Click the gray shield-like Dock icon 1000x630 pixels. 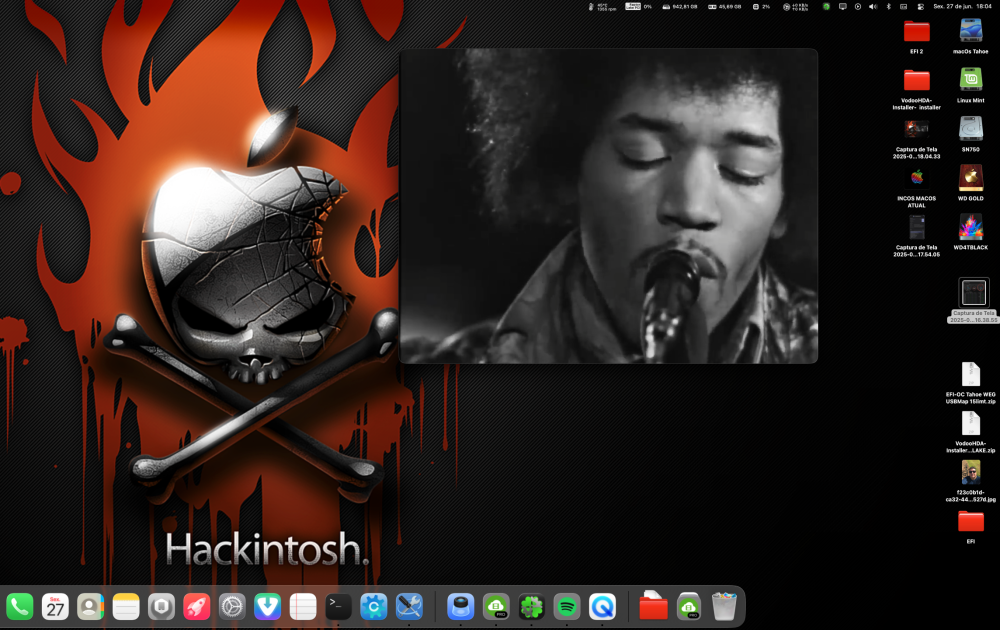pos(161,606)
